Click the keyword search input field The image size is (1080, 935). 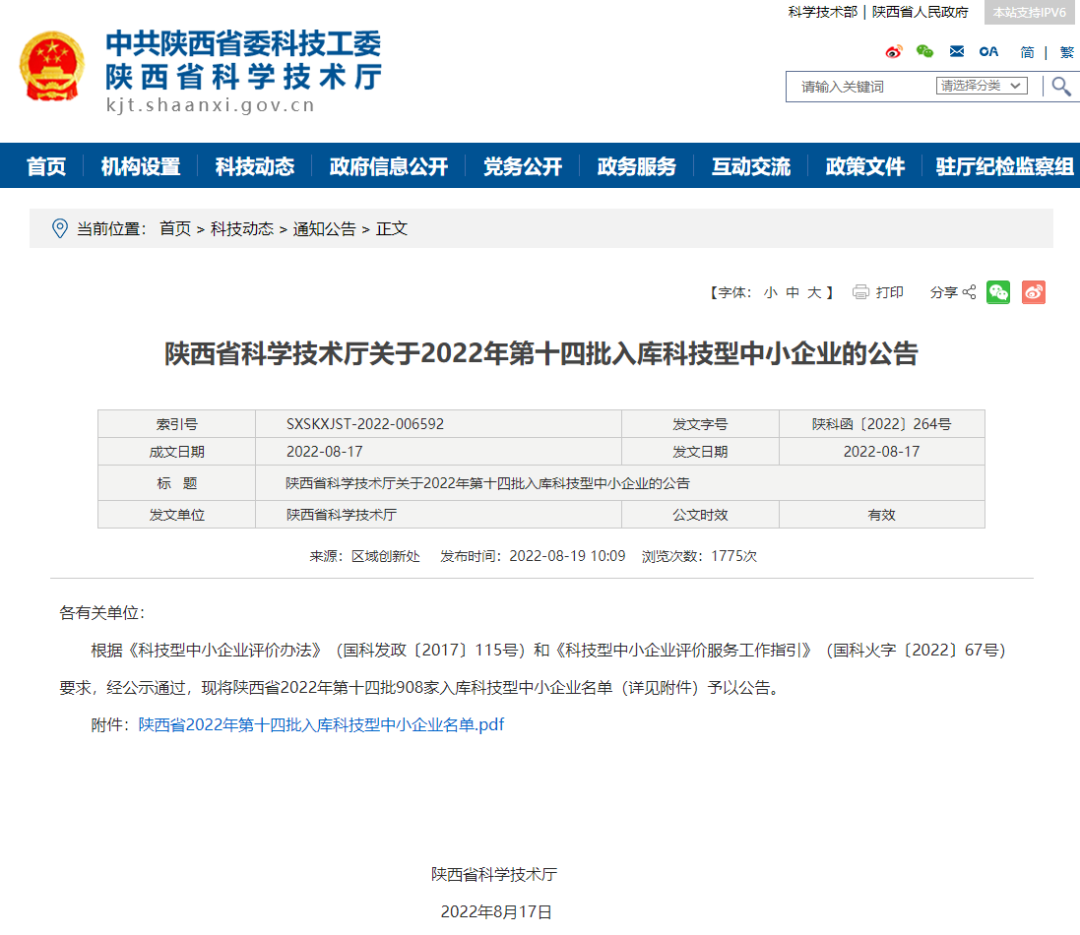pyautogui.click(x=862, y=87)
